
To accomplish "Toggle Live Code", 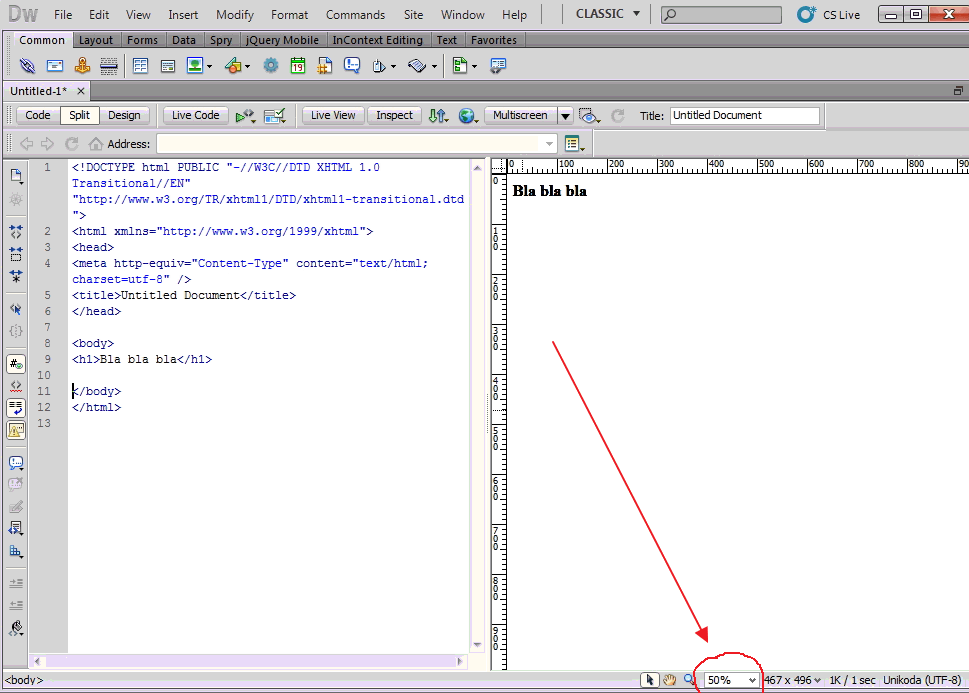I will pos(195,116).
